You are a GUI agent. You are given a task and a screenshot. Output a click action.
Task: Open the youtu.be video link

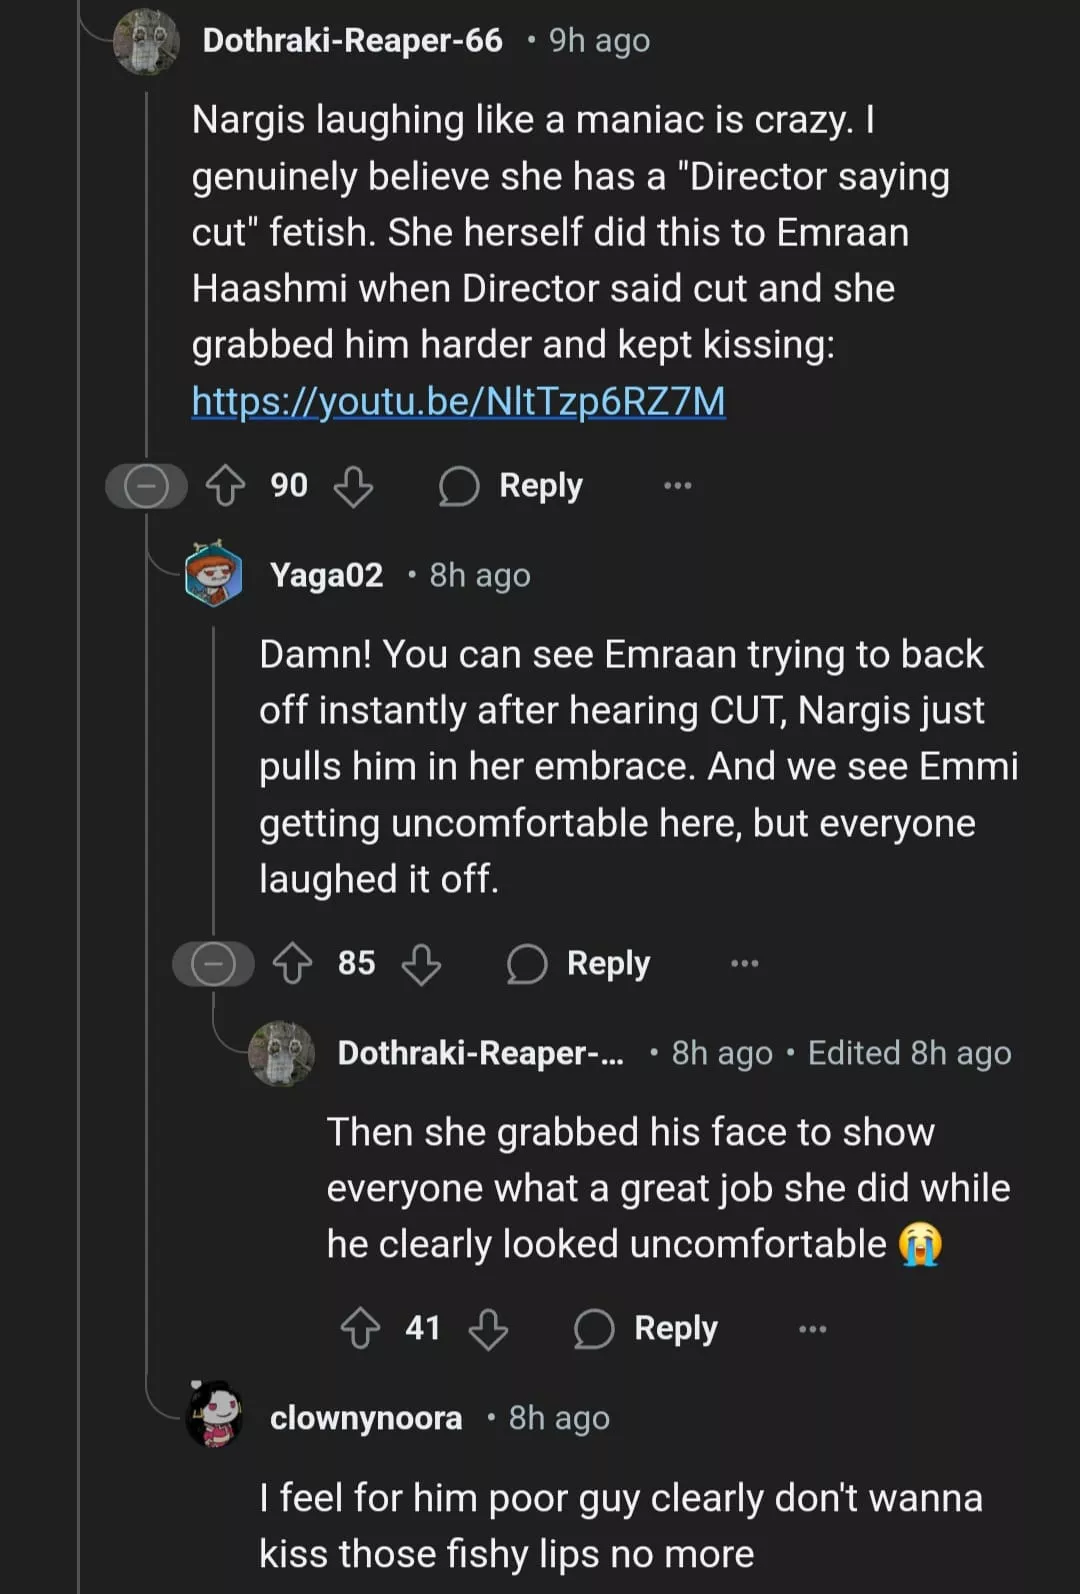(458, 401)
